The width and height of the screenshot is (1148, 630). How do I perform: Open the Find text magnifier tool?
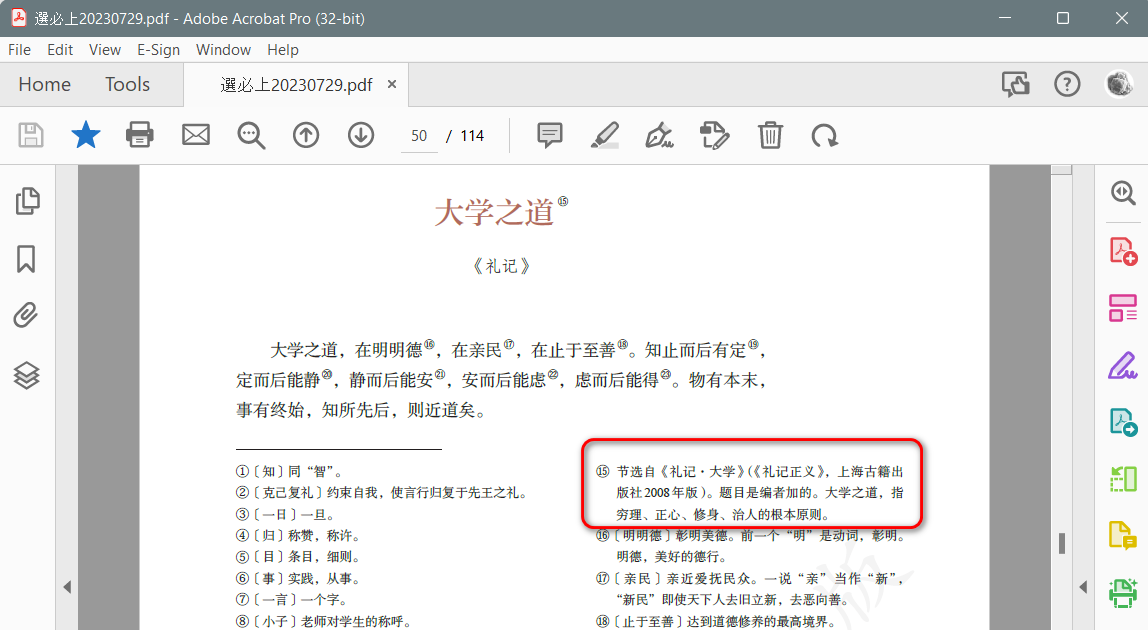coord(251,135)
